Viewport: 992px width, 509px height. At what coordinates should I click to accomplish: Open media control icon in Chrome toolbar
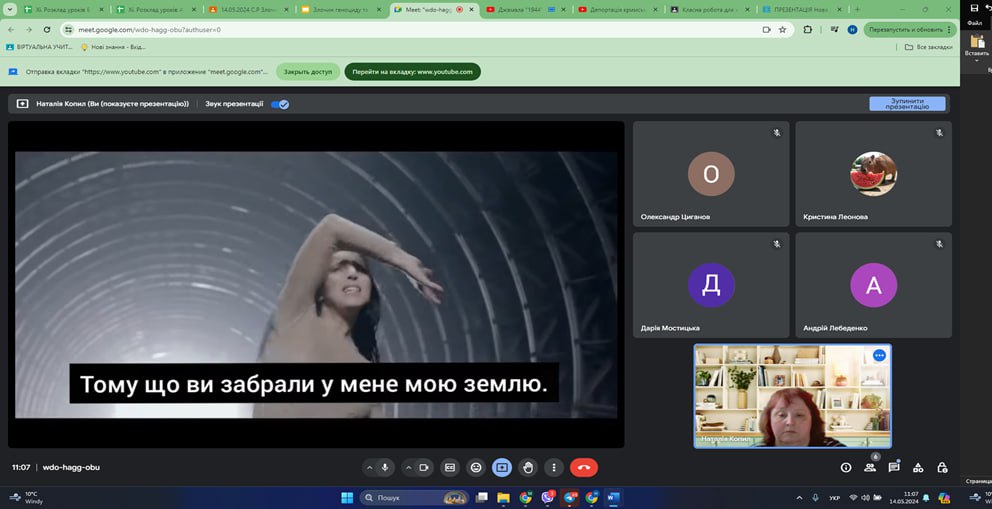[x=834, y=30]
